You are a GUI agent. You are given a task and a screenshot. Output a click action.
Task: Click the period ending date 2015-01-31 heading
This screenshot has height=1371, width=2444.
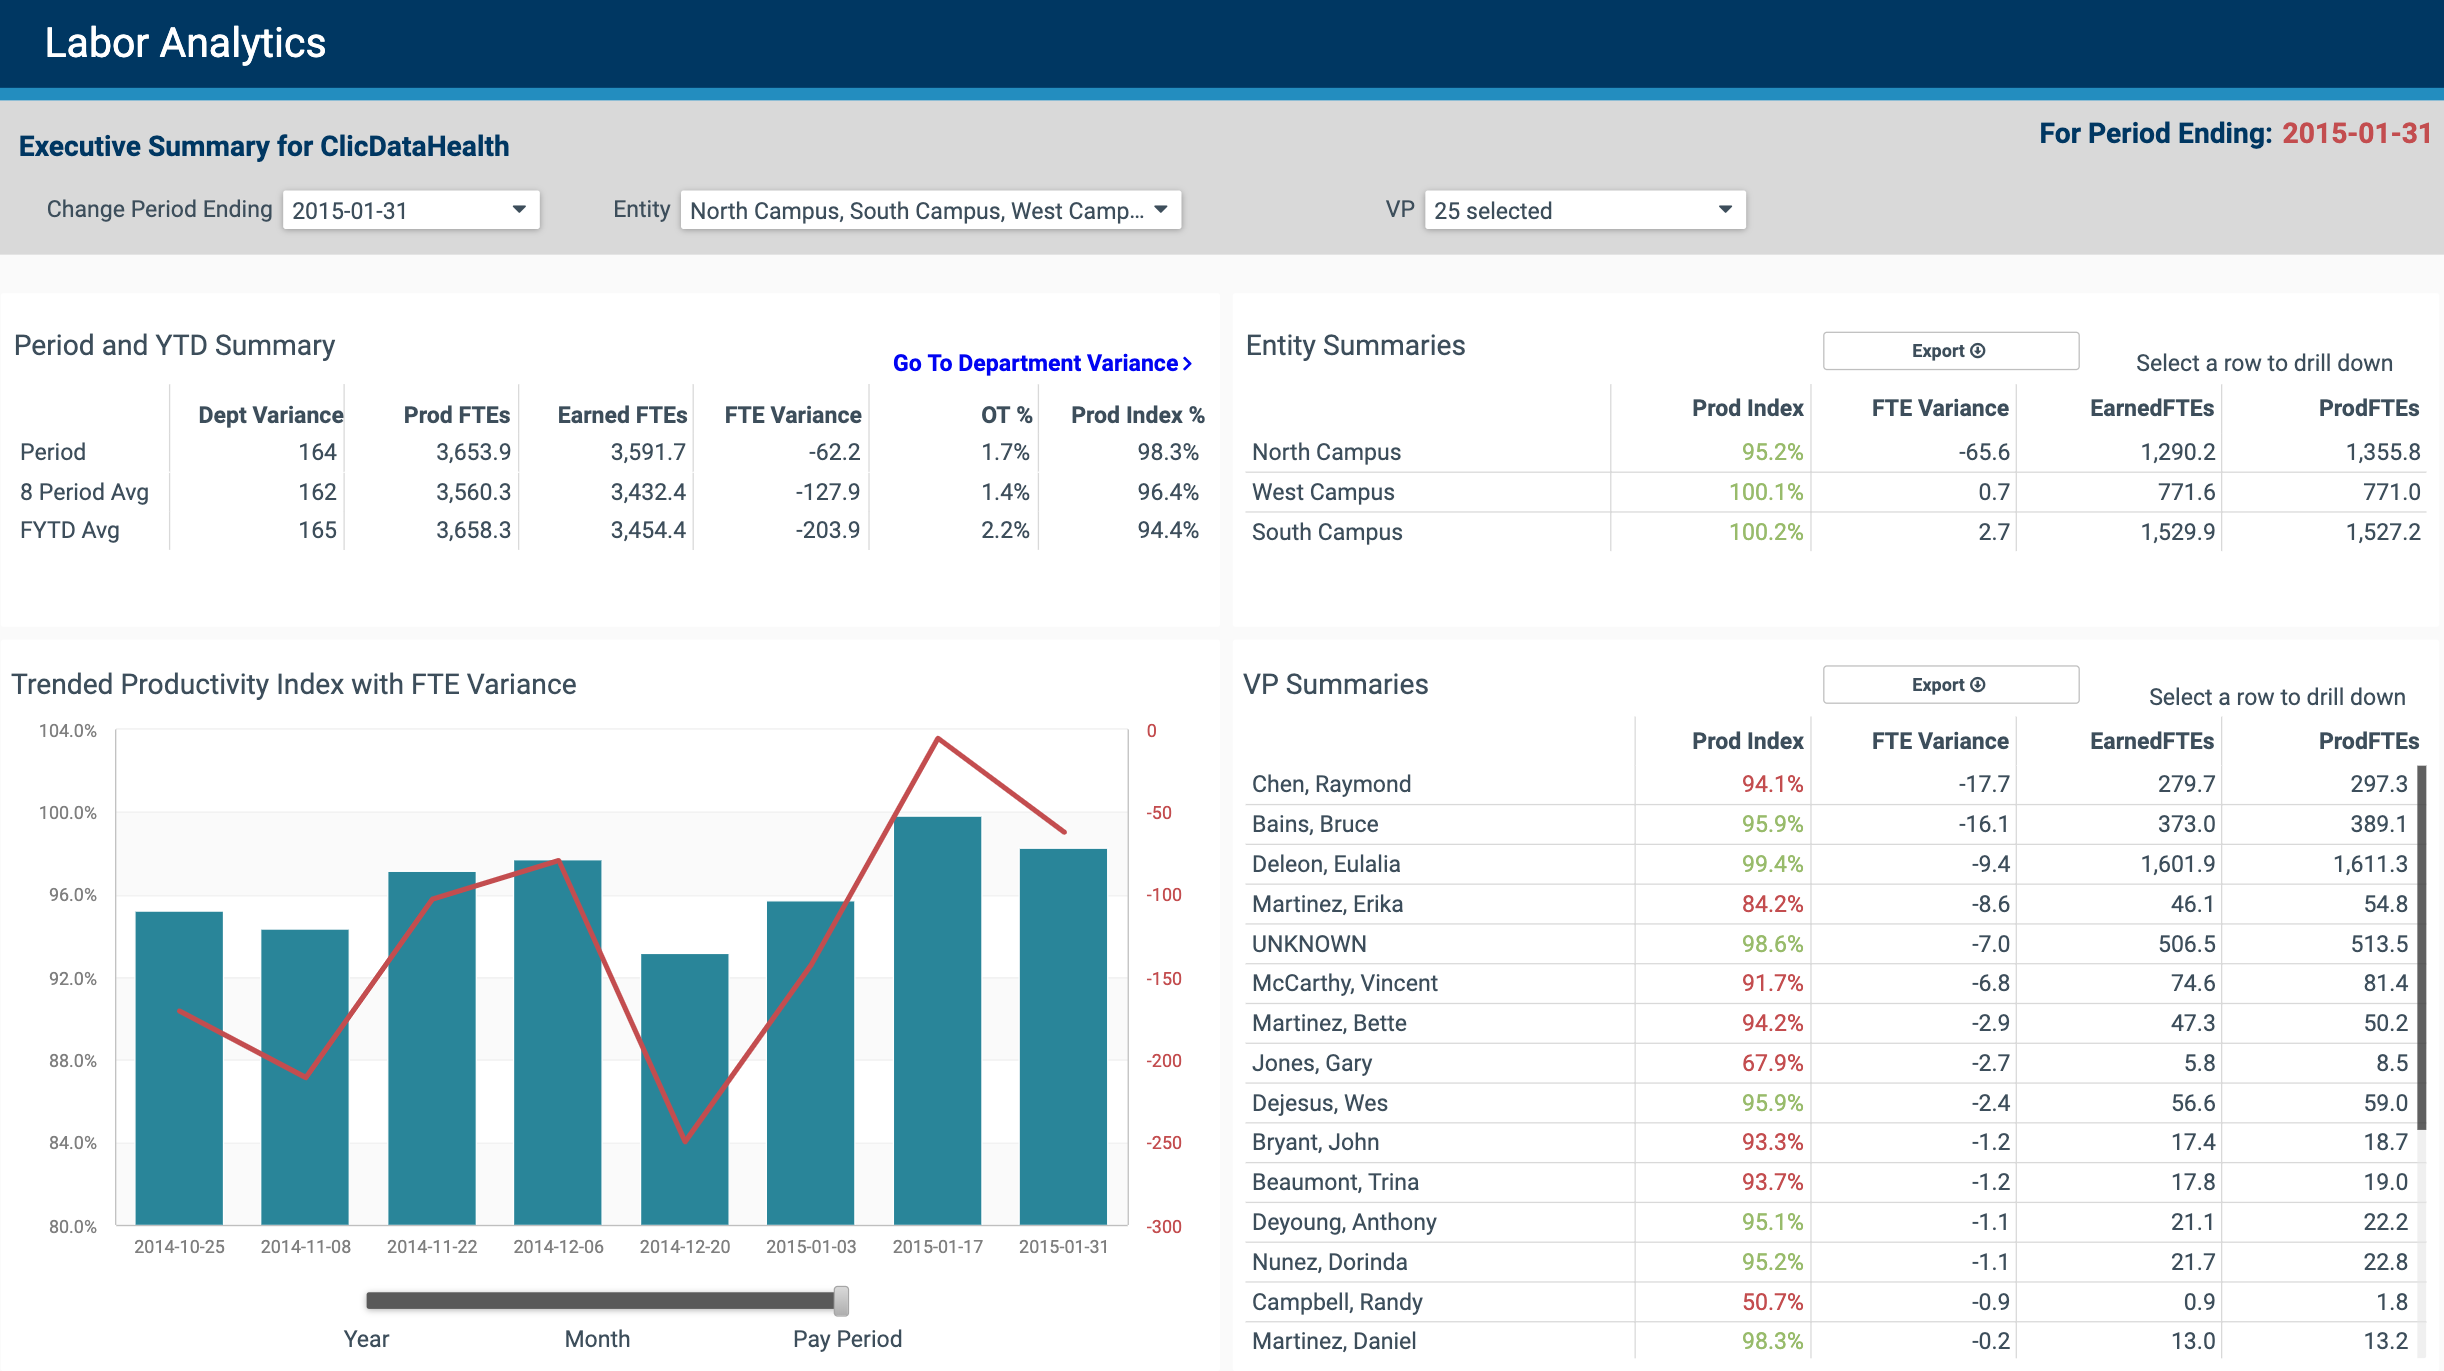pos(2356,133)
